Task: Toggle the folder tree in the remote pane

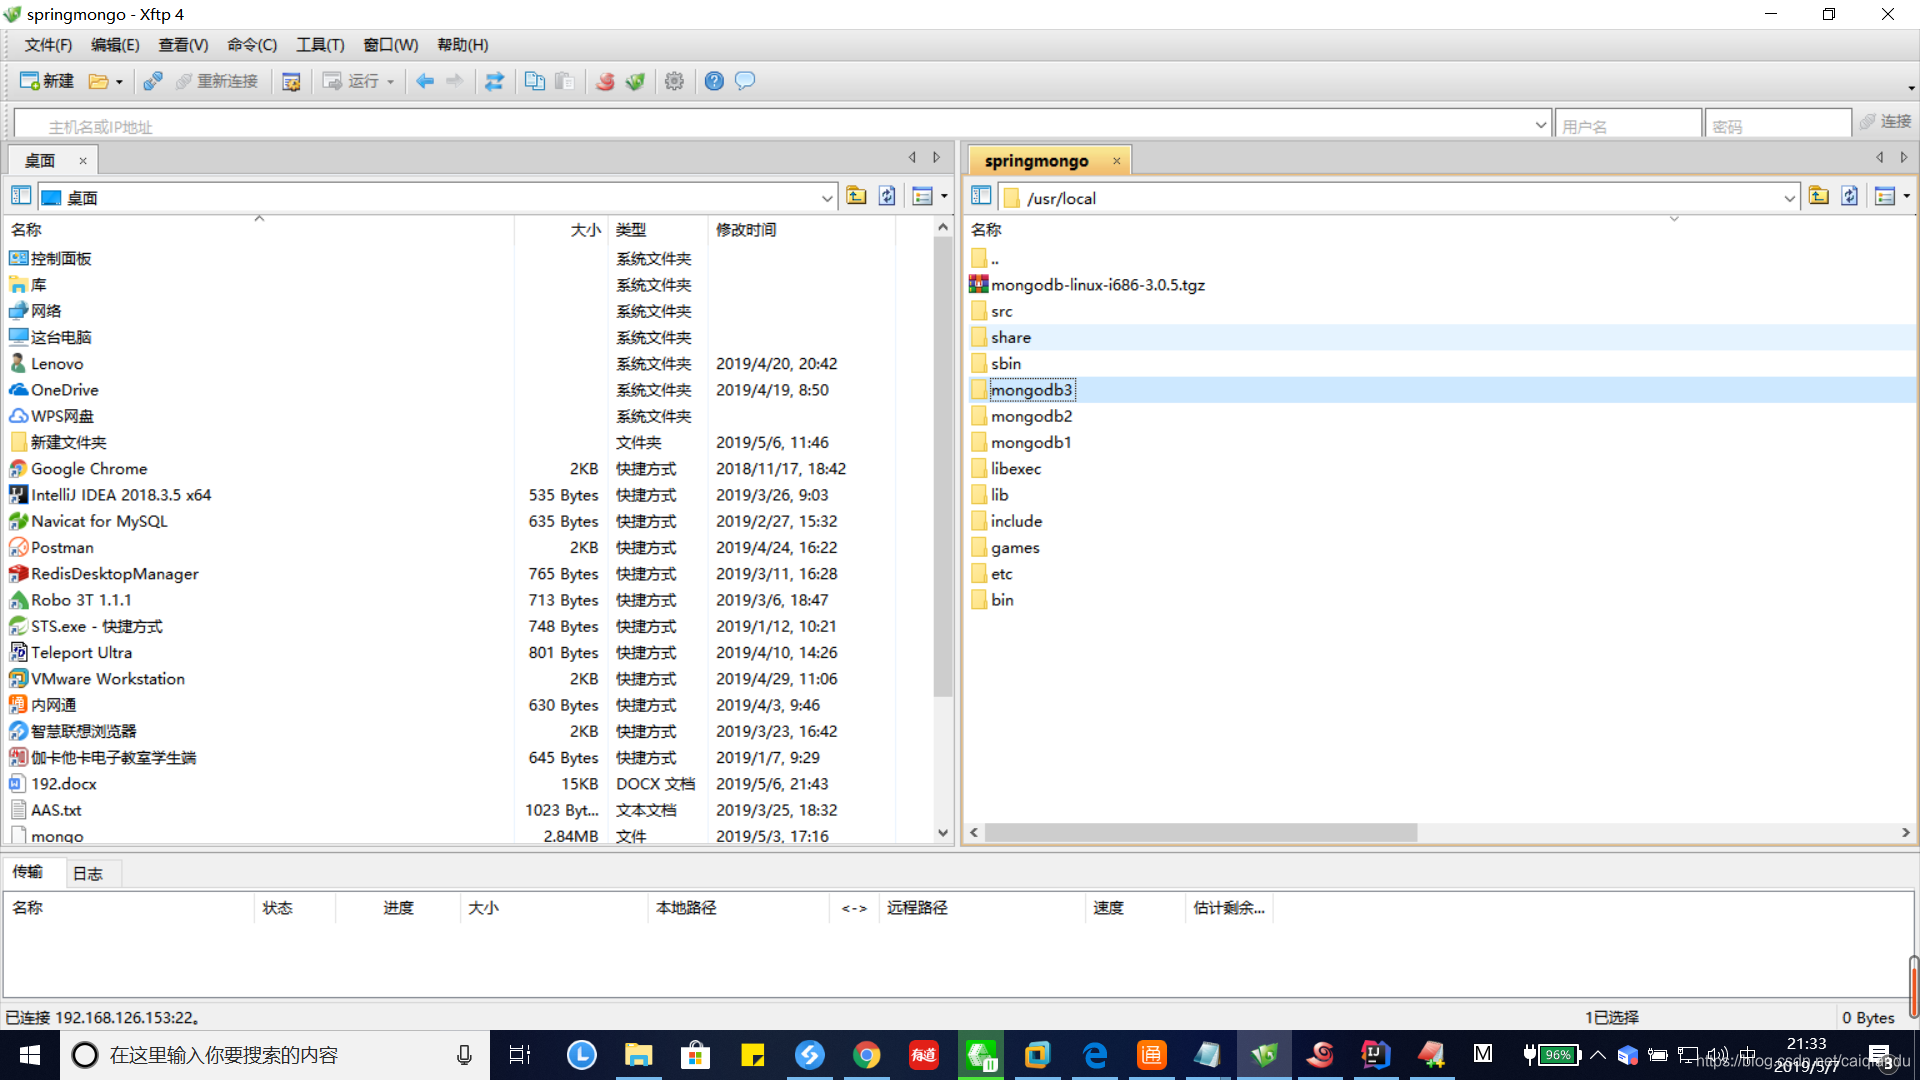Action: (x=981, y=196)
